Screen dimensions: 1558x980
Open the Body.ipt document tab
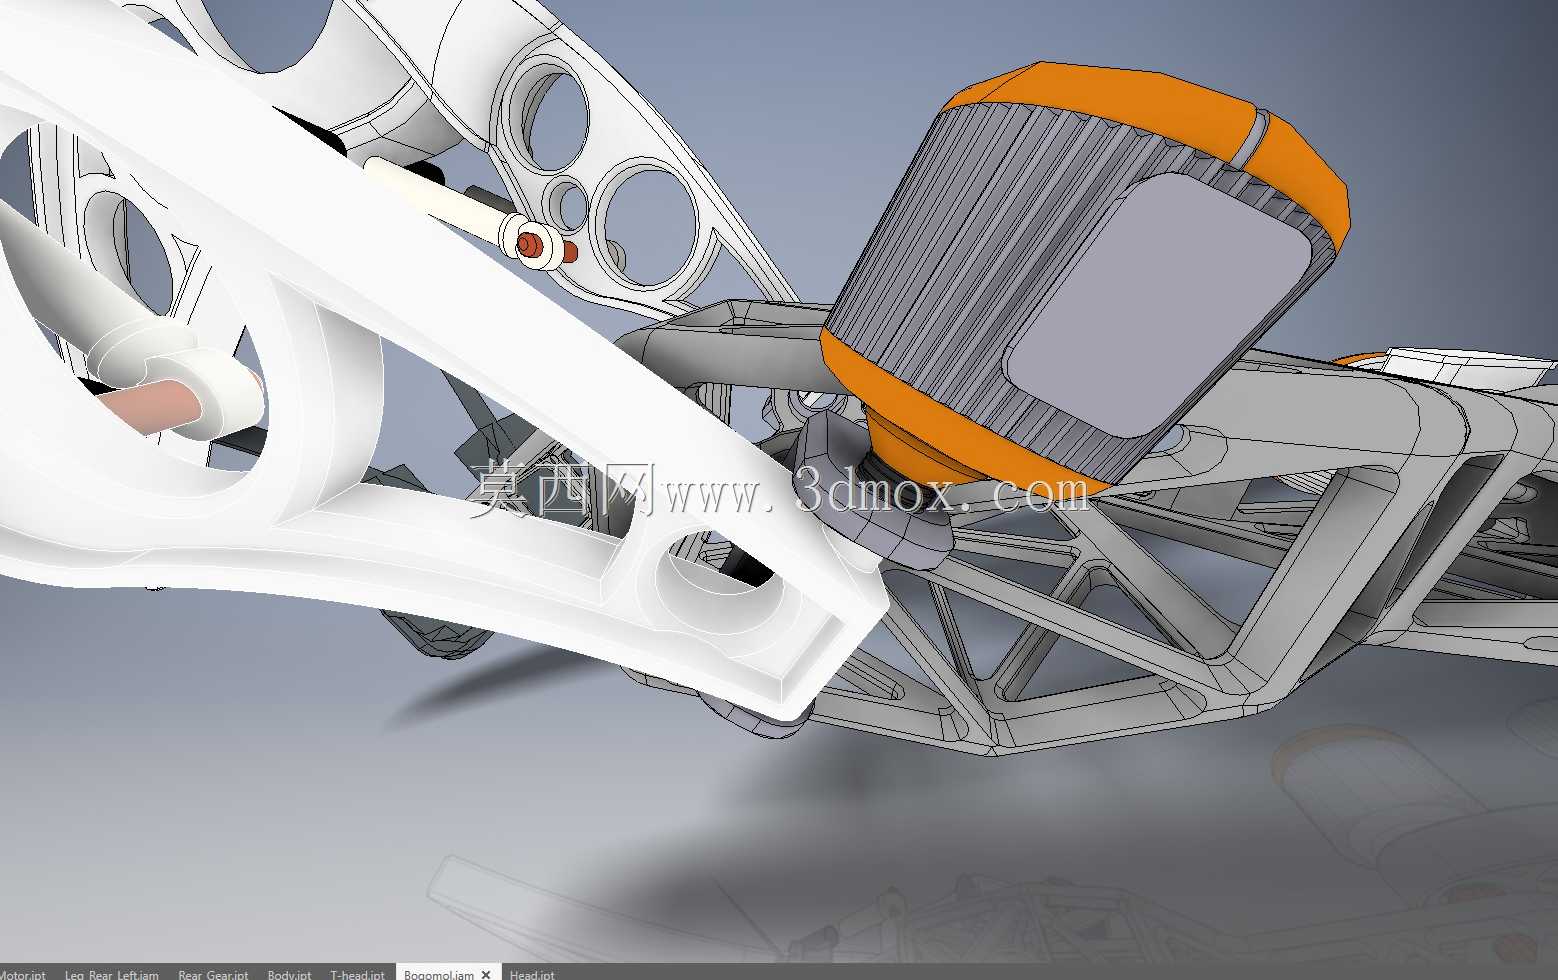coord(289,973)
